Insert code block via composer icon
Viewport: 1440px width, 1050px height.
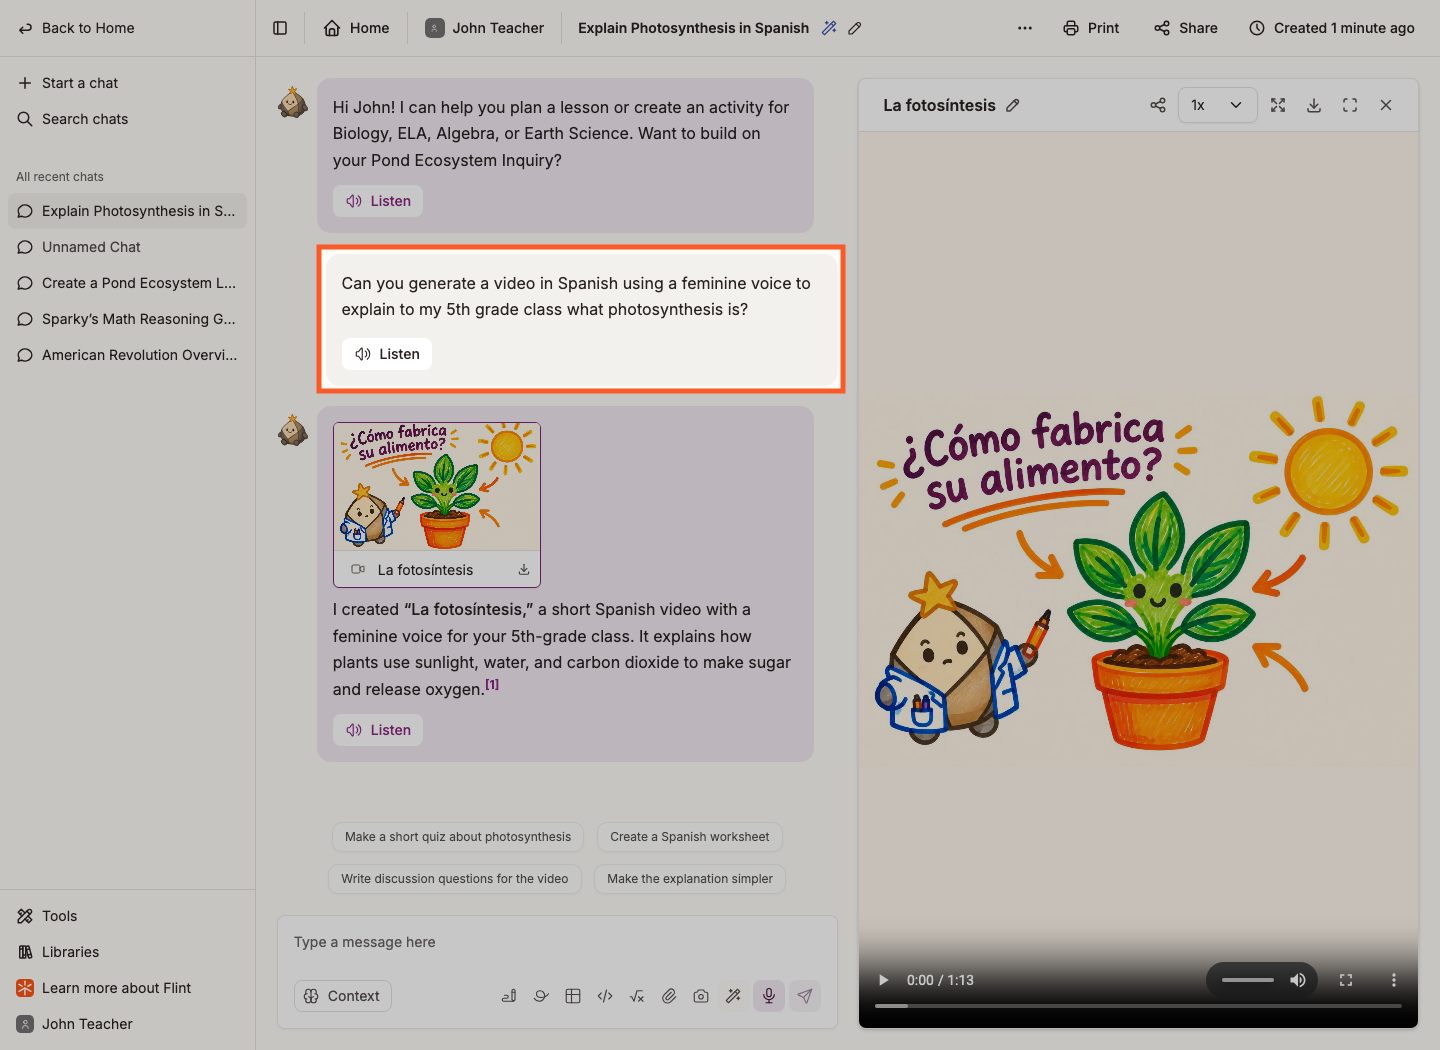tap(605, 996)
